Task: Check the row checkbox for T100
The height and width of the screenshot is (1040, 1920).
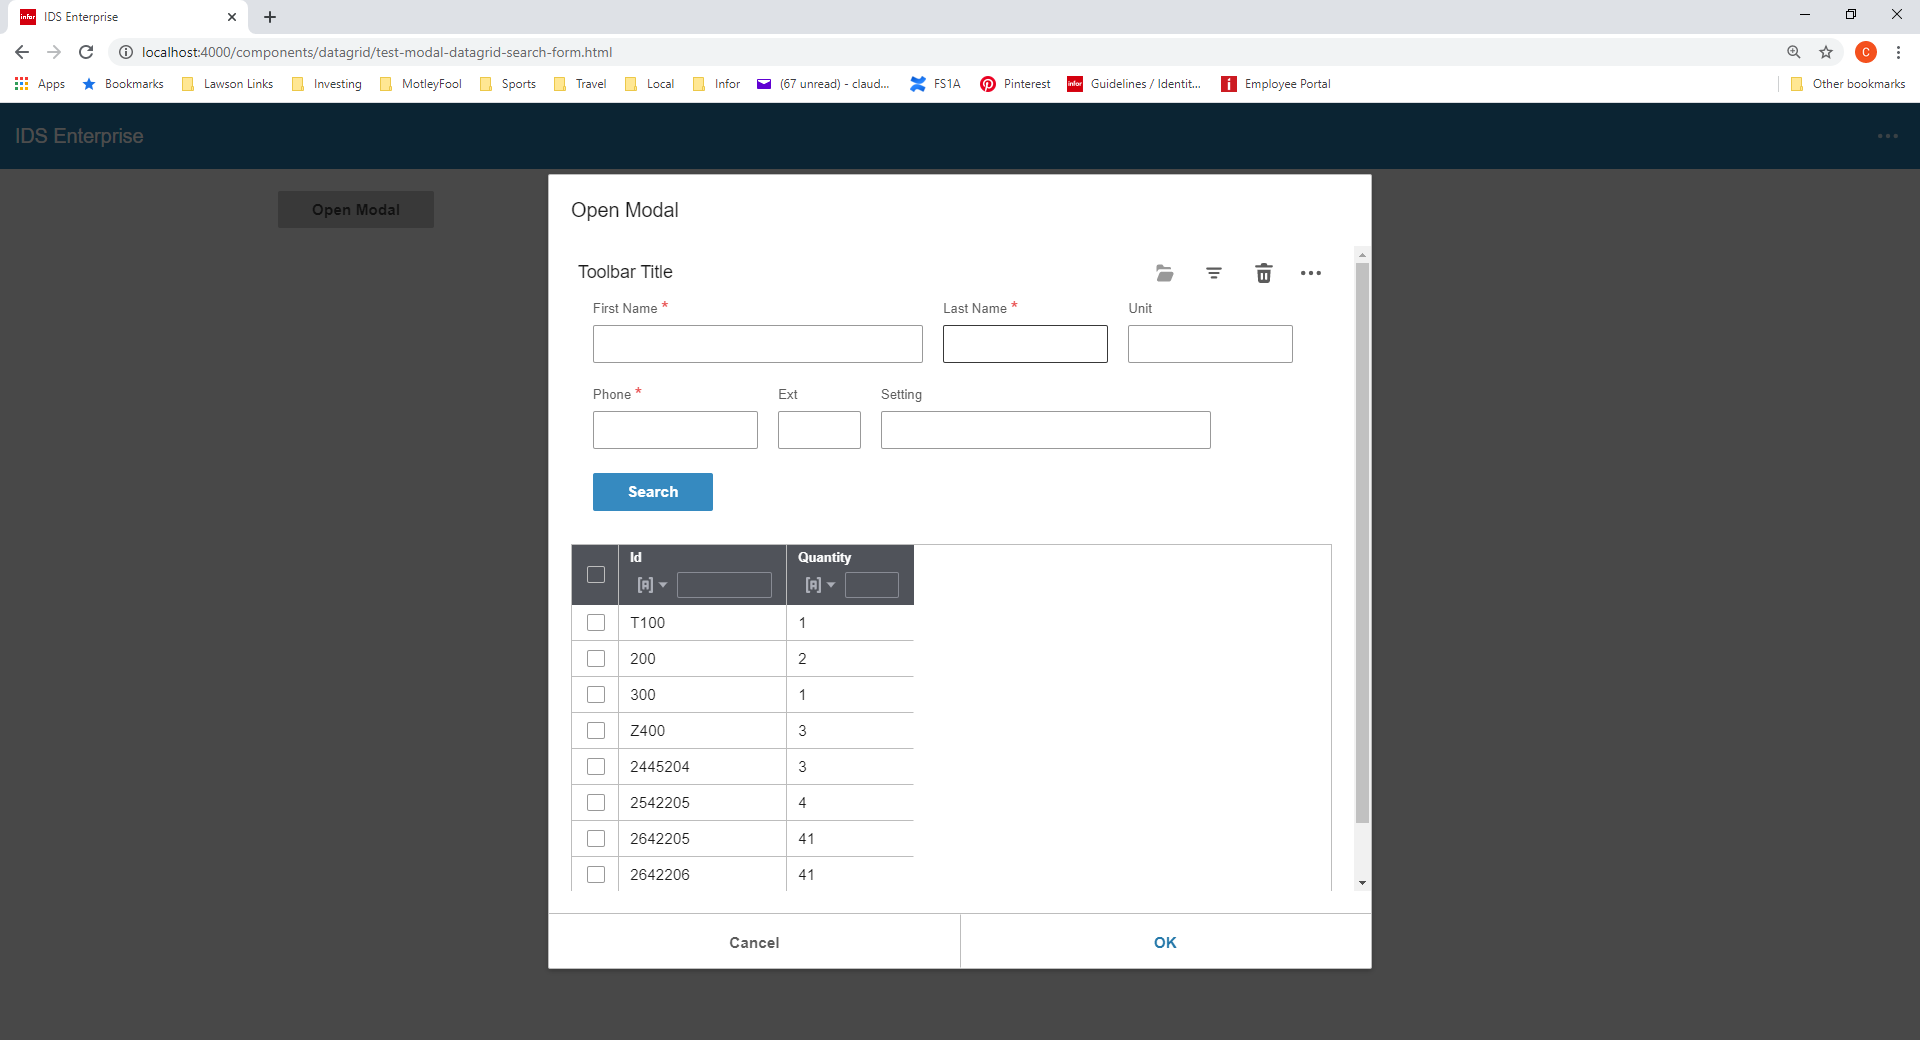Action: (x=596, y=623)
